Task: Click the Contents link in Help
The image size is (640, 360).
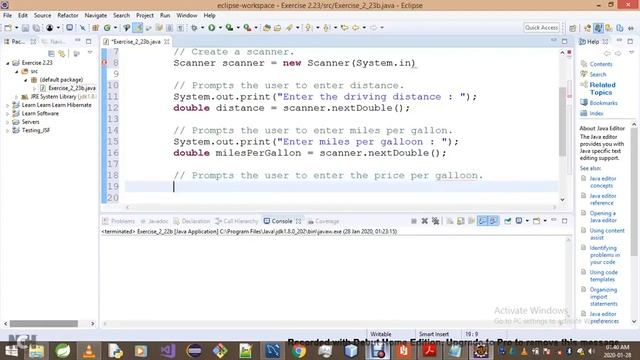Action: tap(601, 64)
